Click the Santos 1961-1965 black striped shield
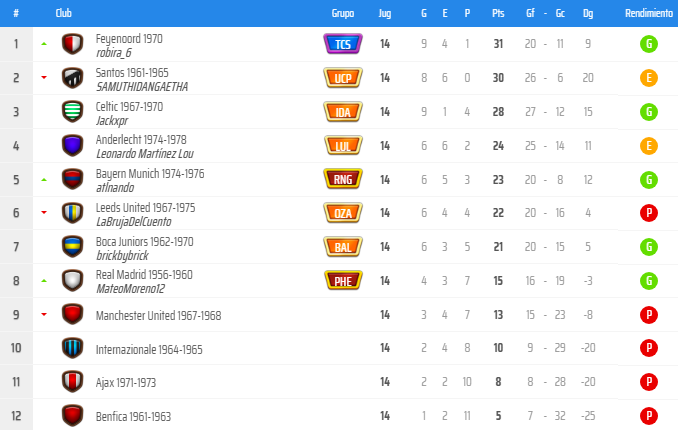 point(72,78)
